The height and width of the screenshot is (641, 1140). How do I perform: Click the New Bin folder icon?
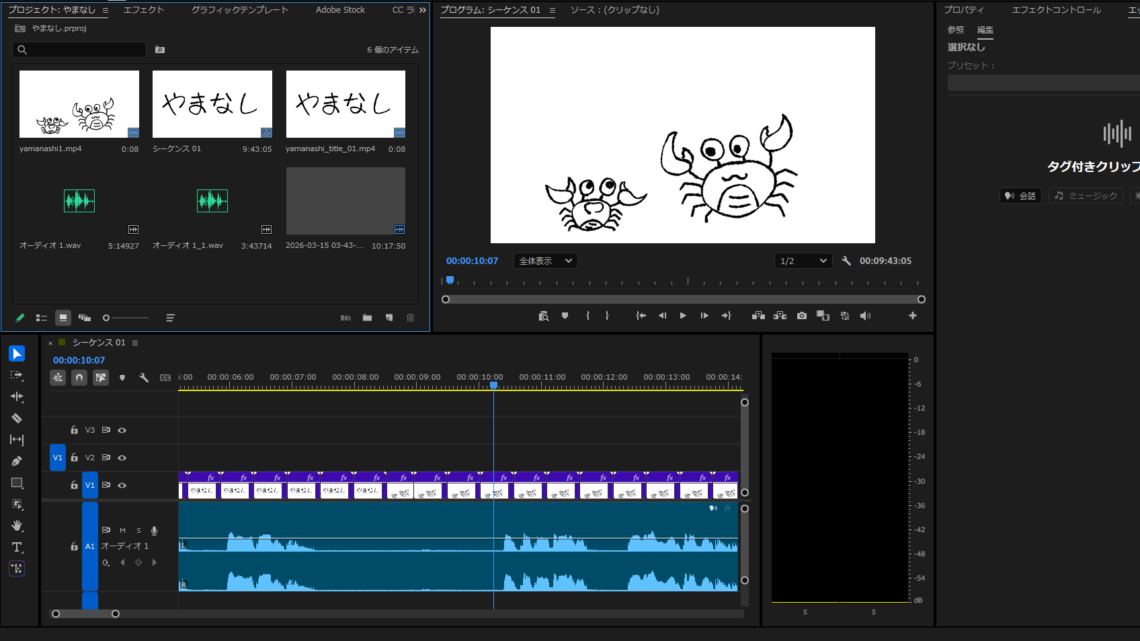[367, 318]
